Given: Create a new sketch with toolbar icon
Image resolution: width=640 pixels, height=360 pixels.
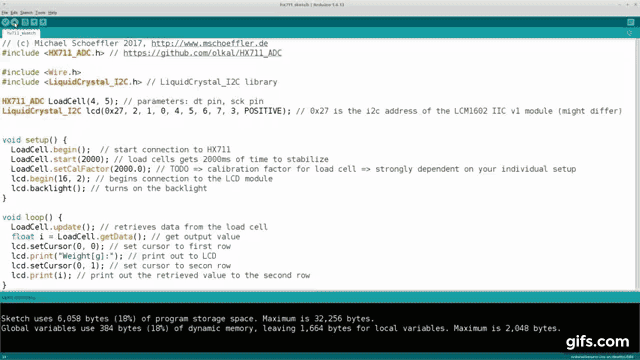Looking at the screenshot, I should click(x=25, y=22).
